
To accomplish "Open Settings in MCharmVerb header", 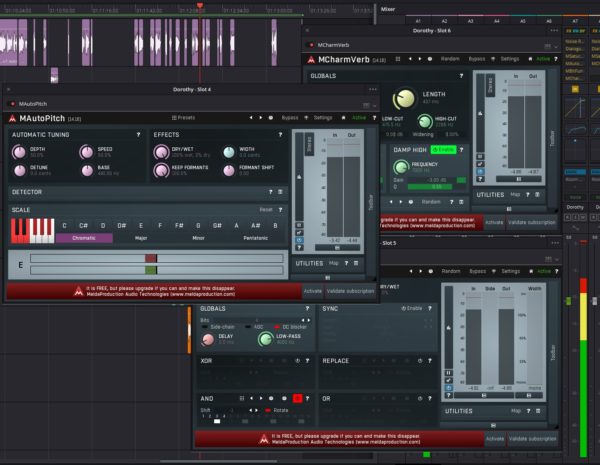I will [x=510, y=59].
